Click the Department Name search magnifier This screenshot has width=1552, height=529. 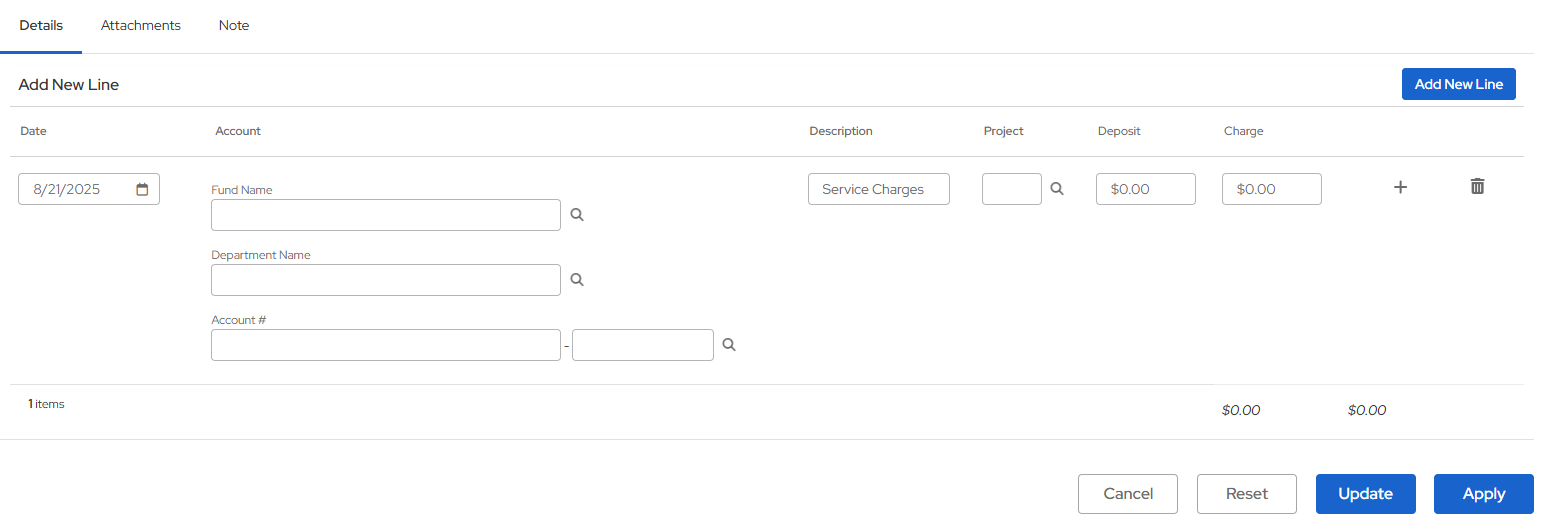click(x=577, y=280)
